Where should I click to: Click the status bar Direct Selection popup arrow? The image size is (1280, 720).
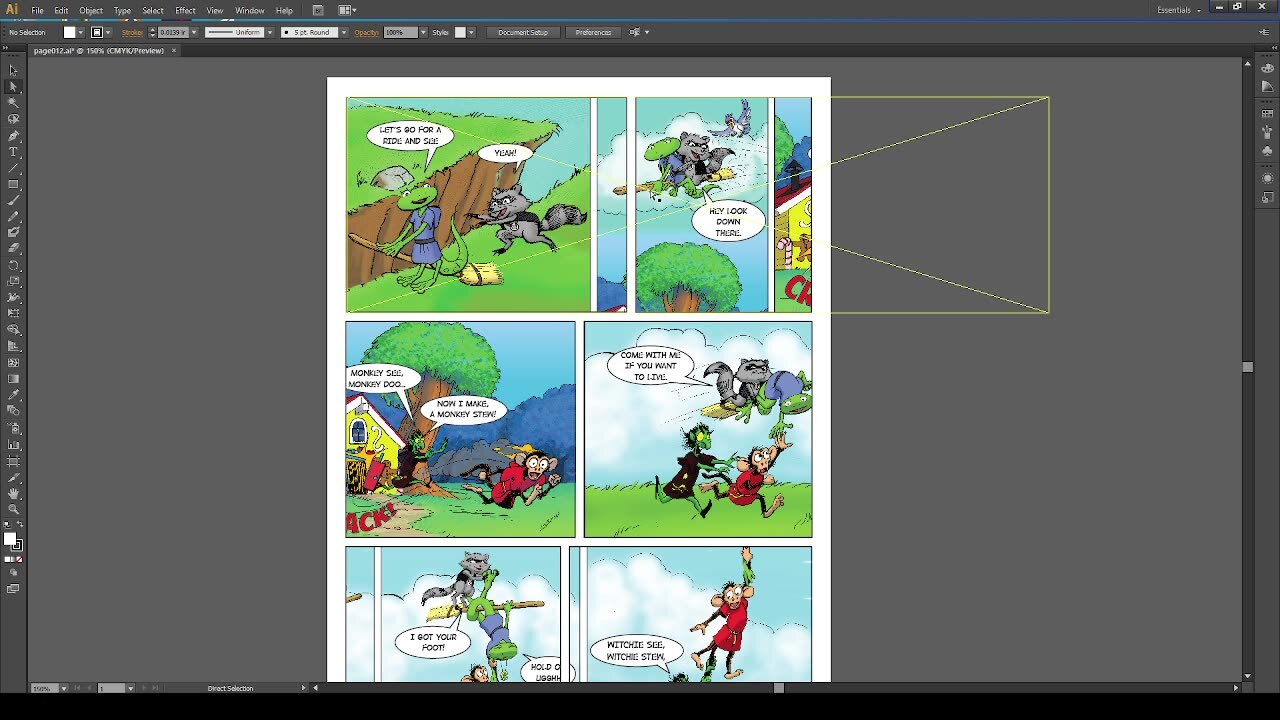(x=304, y=688)
